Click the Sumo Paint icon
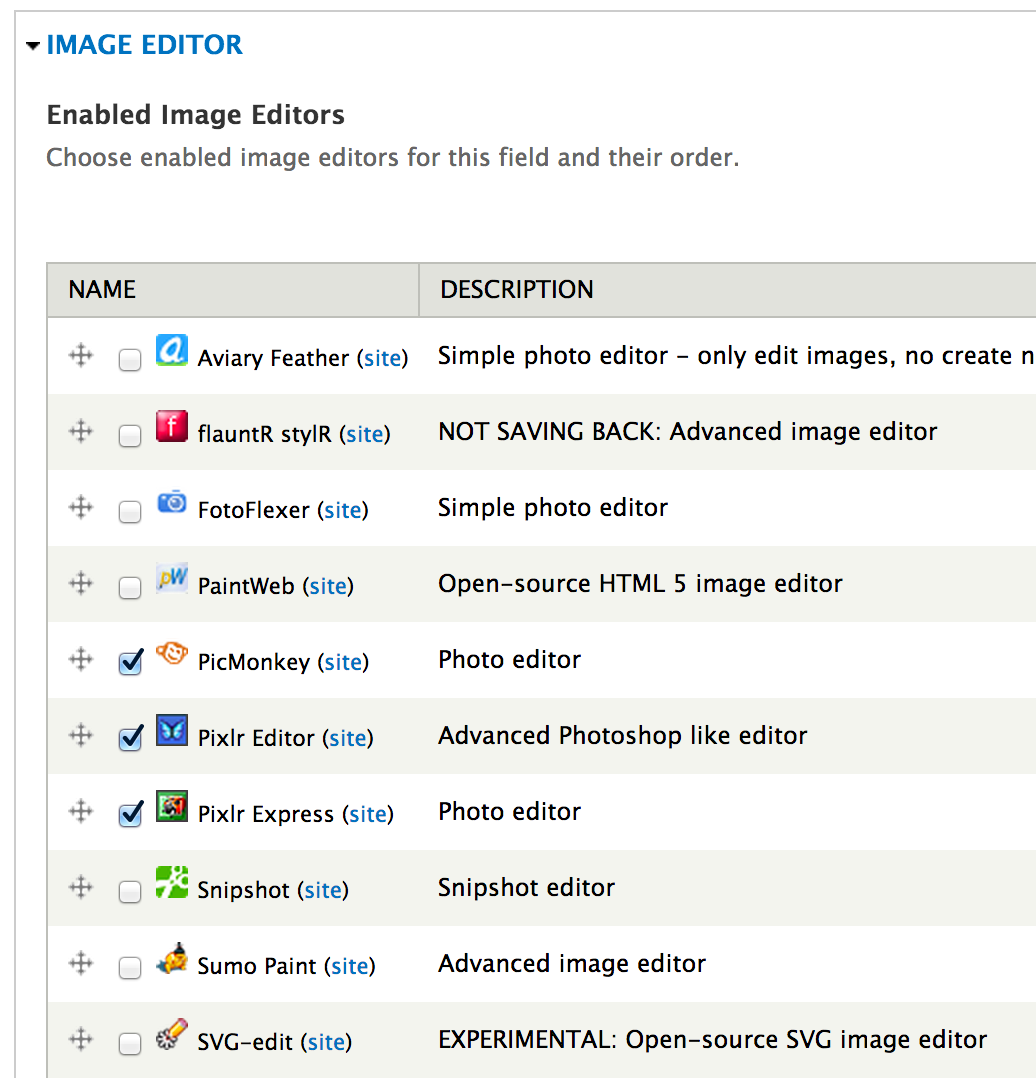The image size is (1036, 1078). (x=172, y=958)
